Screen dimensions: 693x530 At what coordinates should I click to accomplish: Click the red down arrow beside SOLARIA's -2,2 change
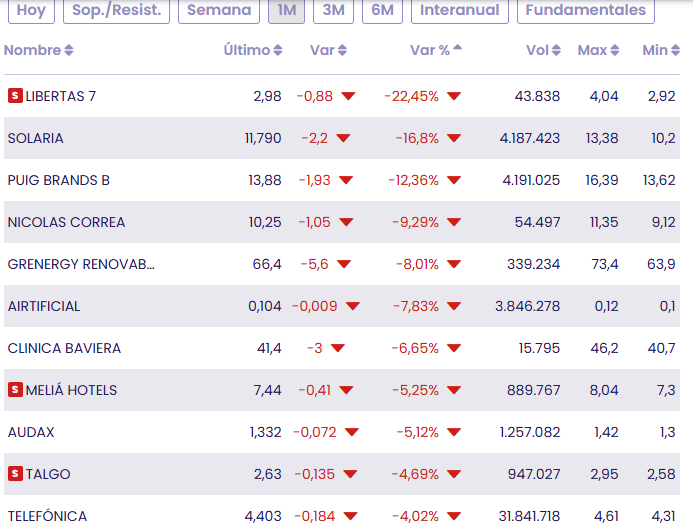pos(343,138)
